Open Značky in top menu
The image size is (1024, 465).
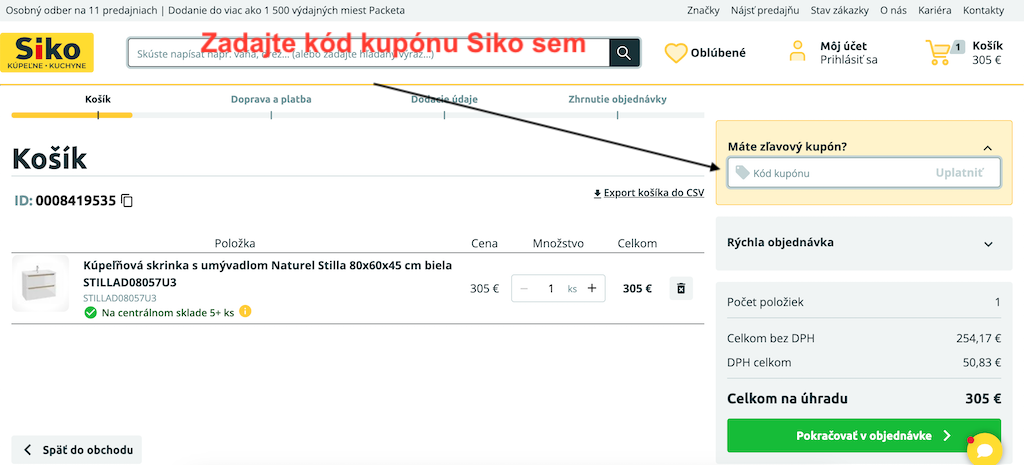click(703, 10)
